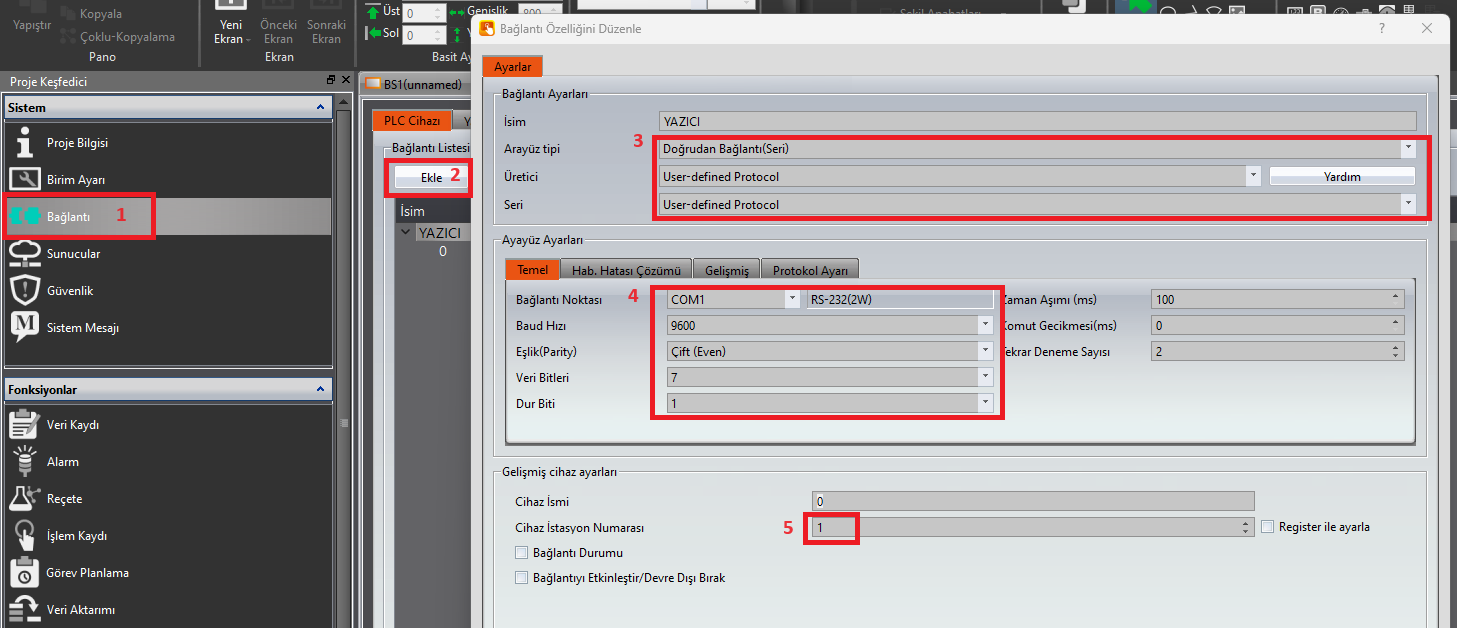Expand the Eşlik(Parity) dropdown
The height and width of the screenshot is (628, 1457).
coord(985,351)
